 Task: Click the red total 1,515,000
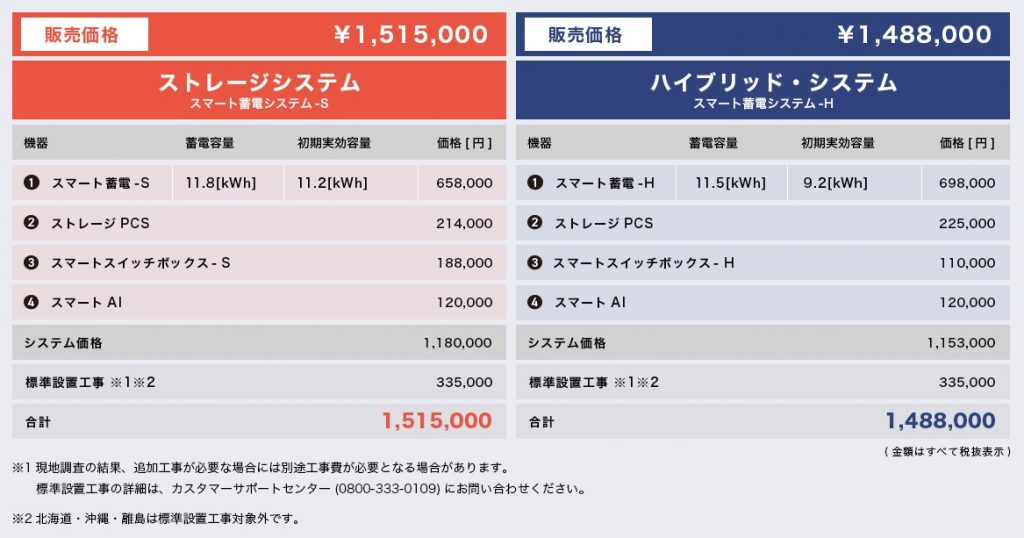tap(437, 421)
